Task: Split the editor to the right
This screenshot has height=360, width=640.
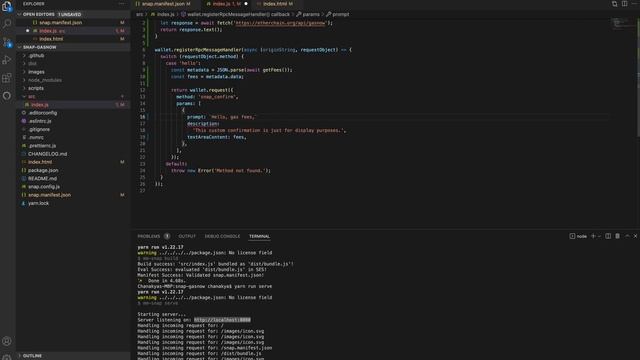Action: coord(624,4)
